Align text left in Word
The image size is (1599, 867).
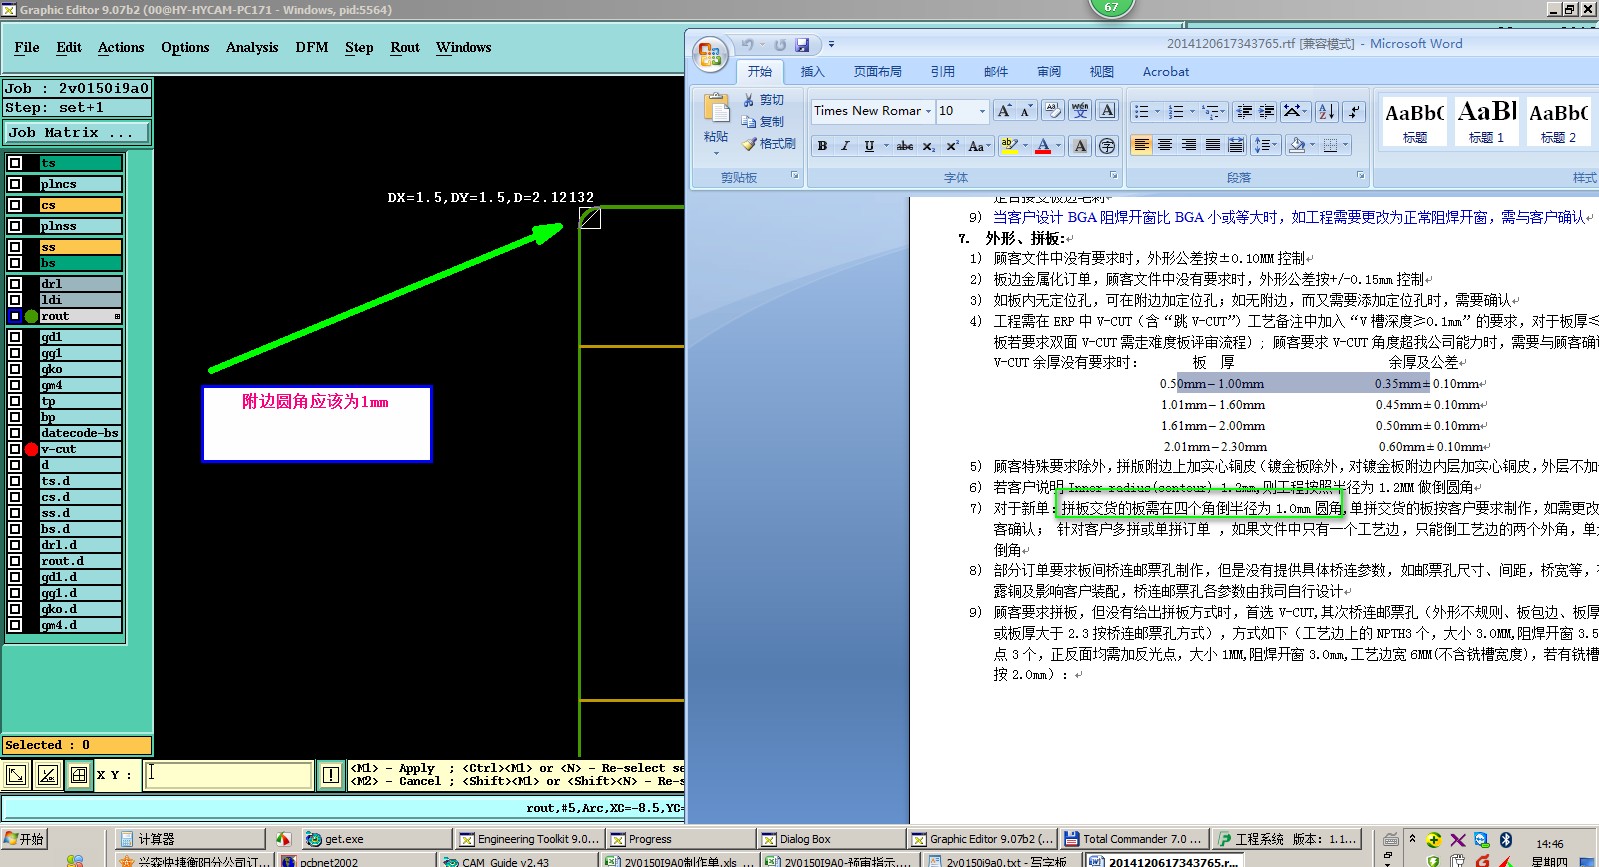coord(1141,145)
